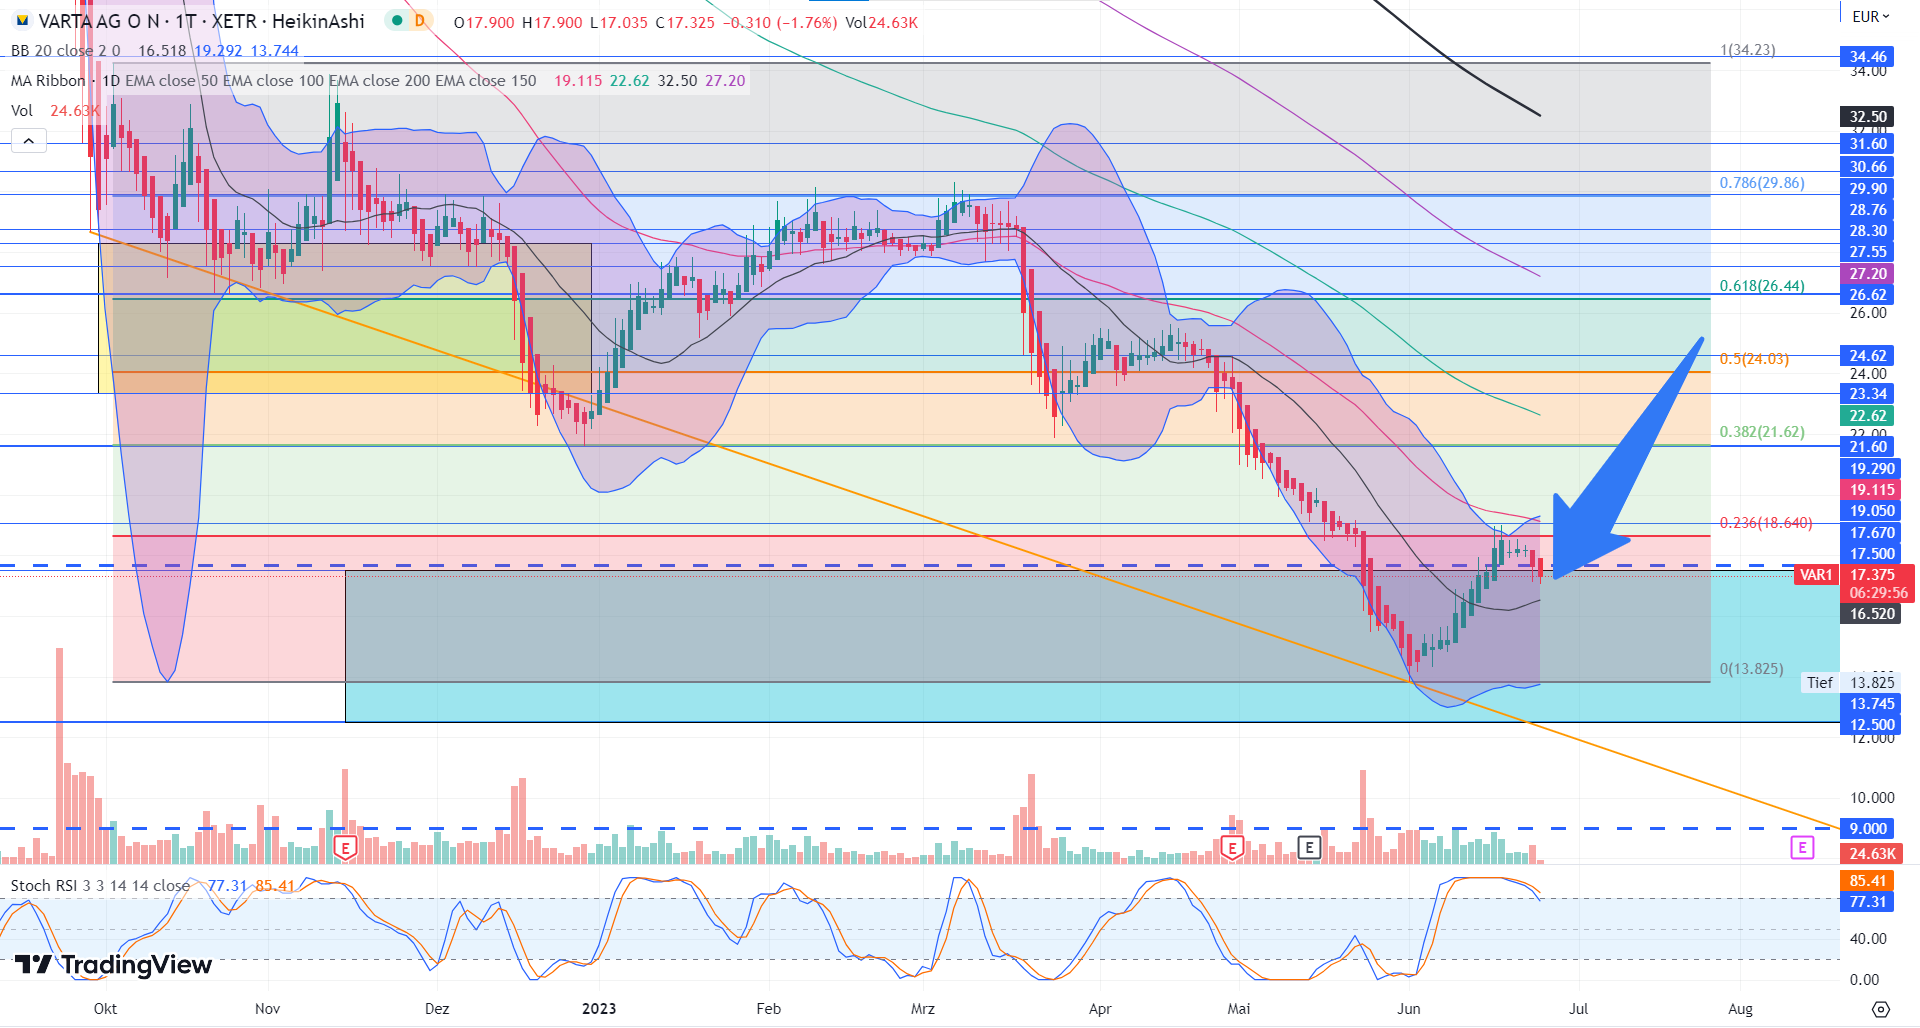Viewport: 1920px width, 1028px height.
Task: Click the 17.375 current price label
Action: [1872, 575]
